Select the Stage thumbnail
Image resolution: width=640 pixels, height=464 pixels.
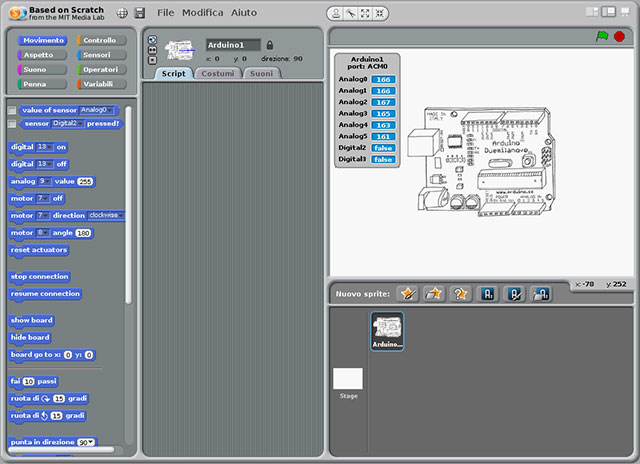coord(348,380)
